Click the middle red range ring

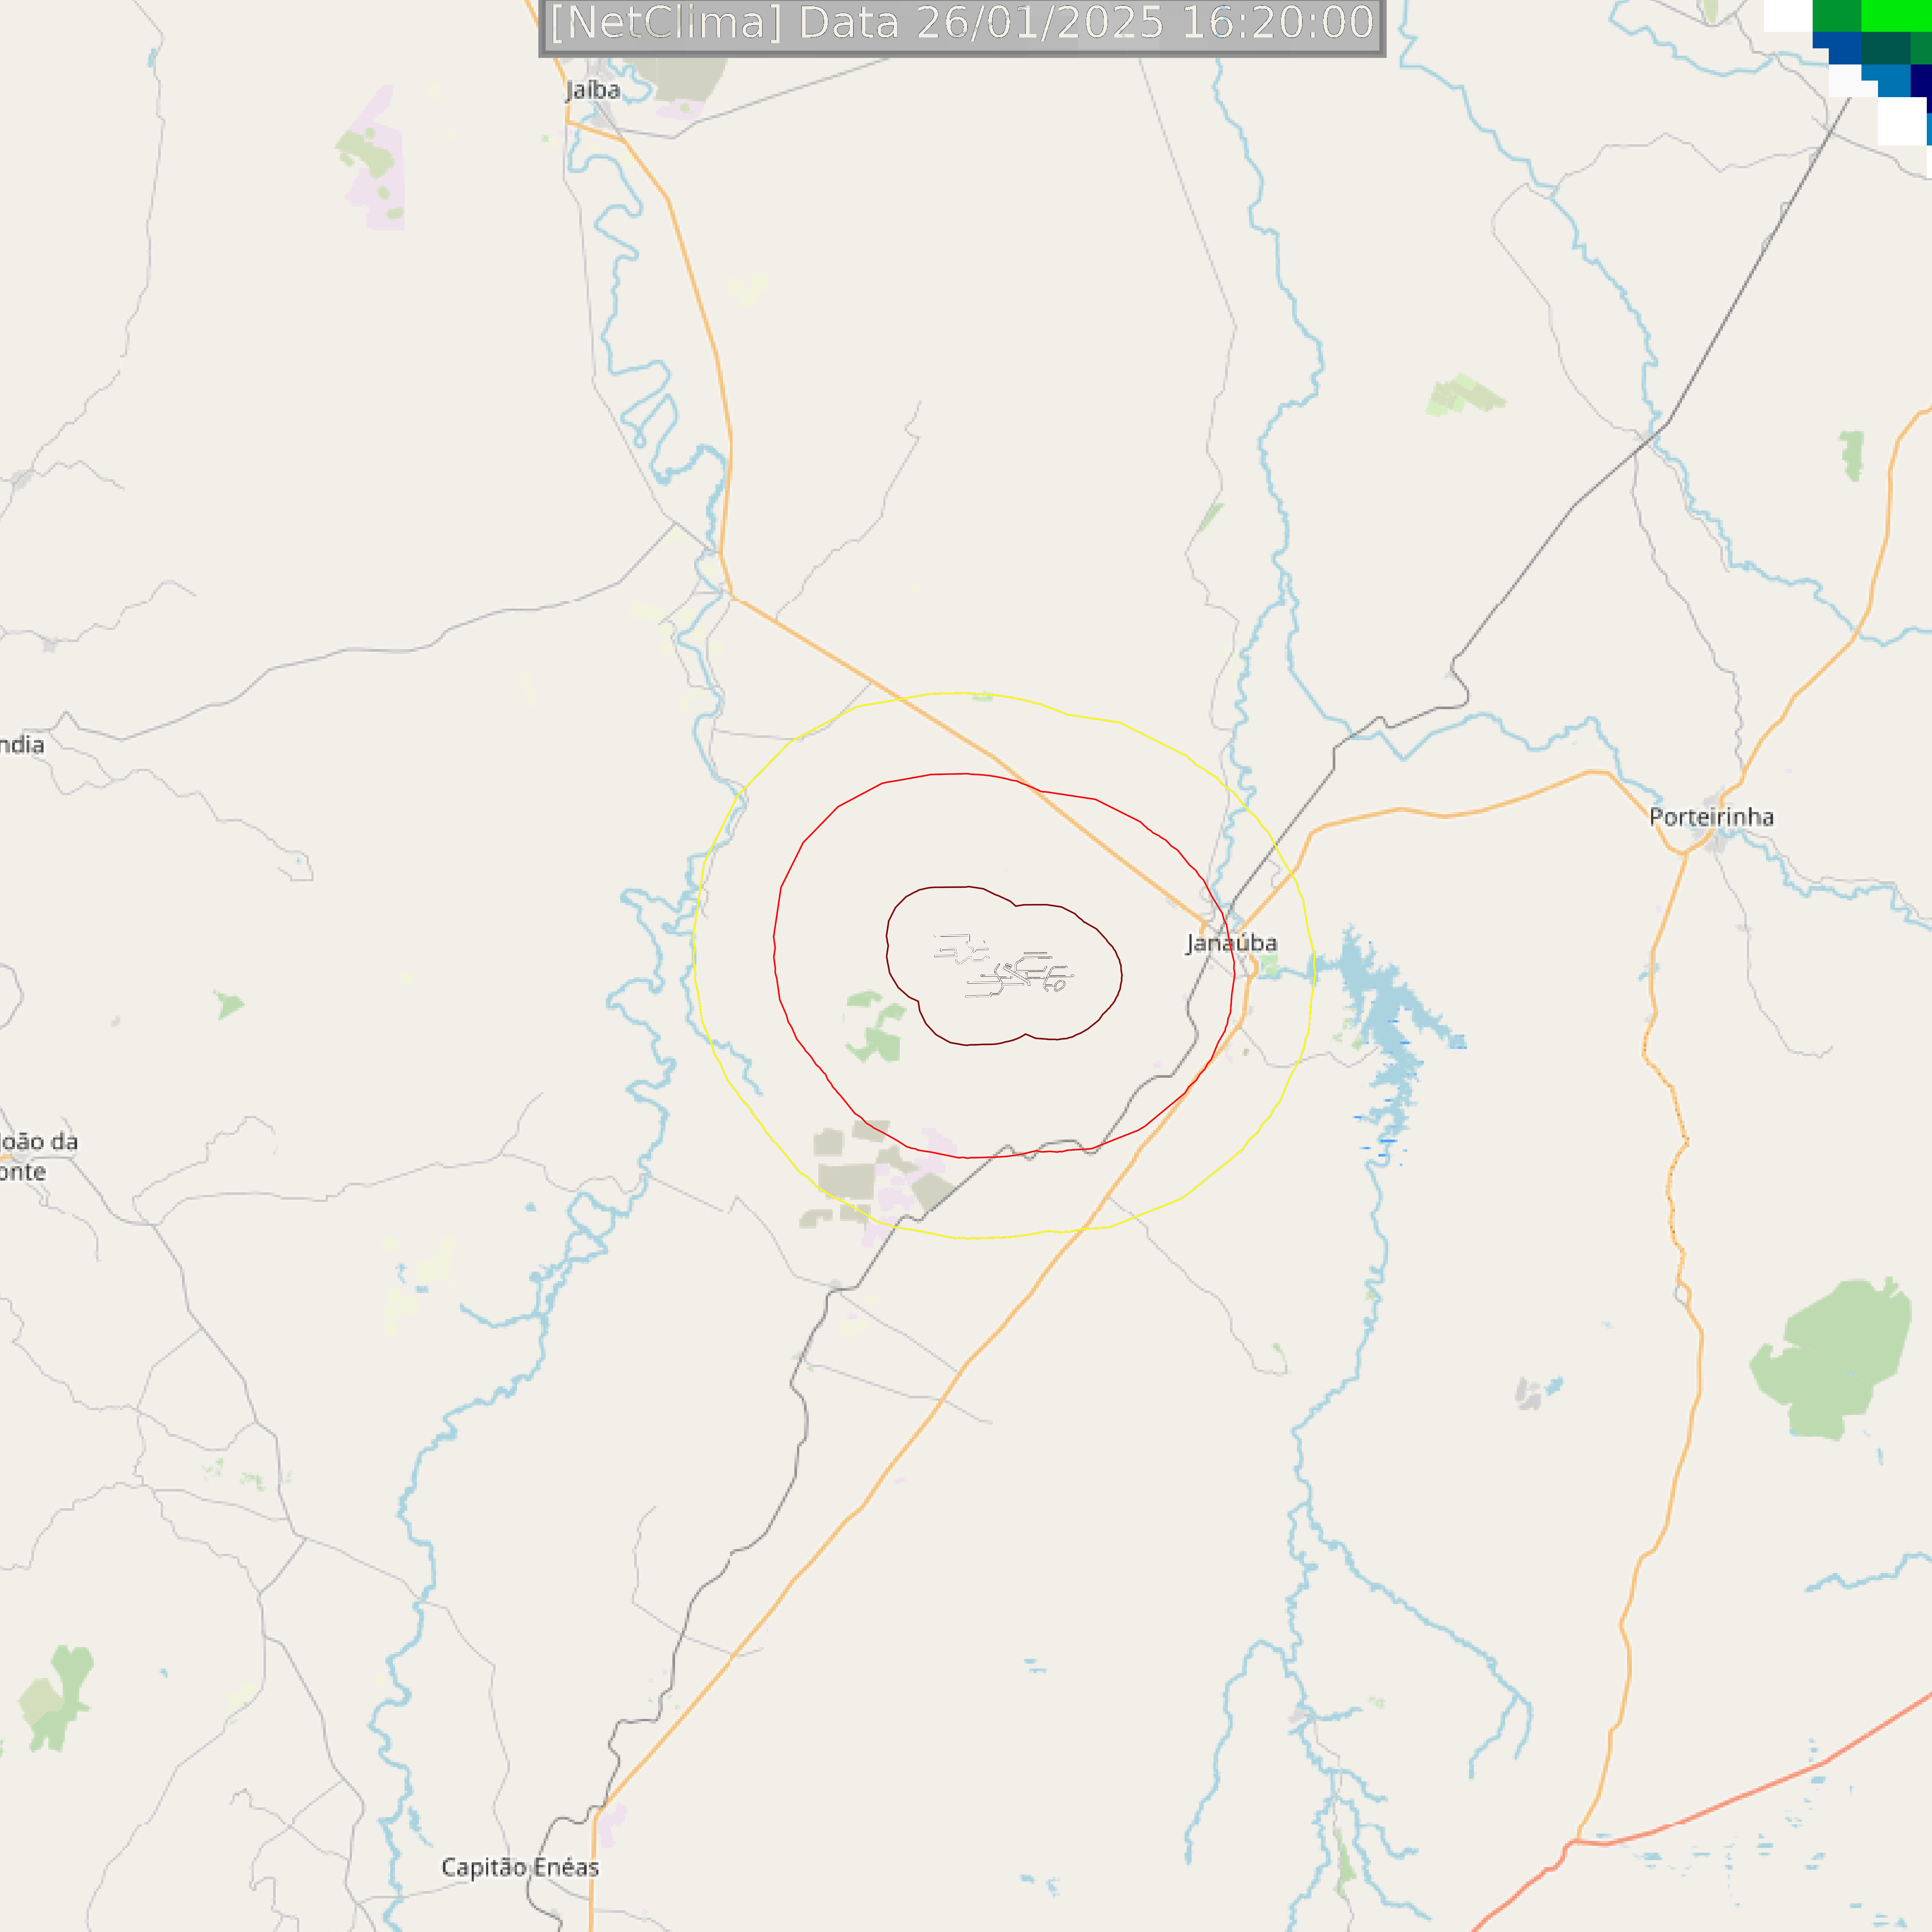tap(775, 940)
